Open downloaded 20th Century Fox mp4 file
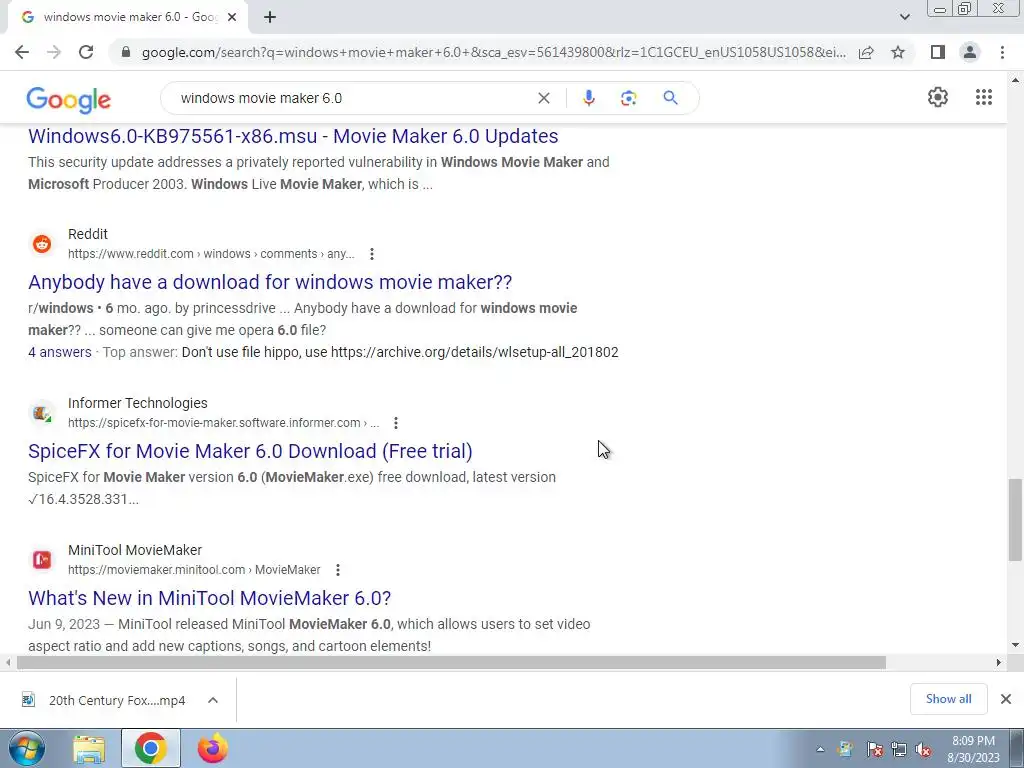This screenshot has height=768, width=1024. [x=104, y=700]
